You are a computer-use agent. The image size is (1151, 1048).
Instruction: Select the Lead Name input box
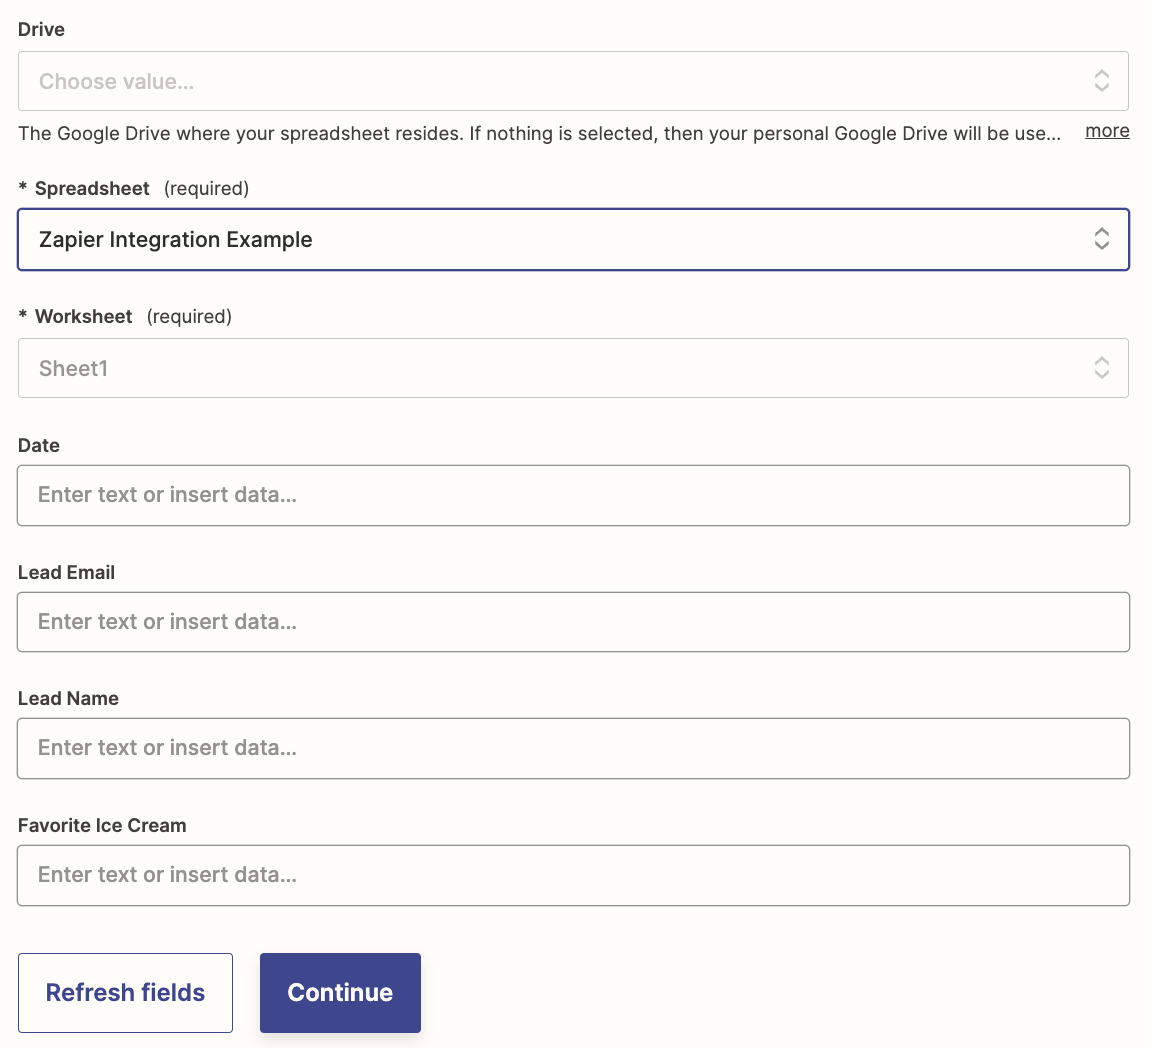[573, 748]
